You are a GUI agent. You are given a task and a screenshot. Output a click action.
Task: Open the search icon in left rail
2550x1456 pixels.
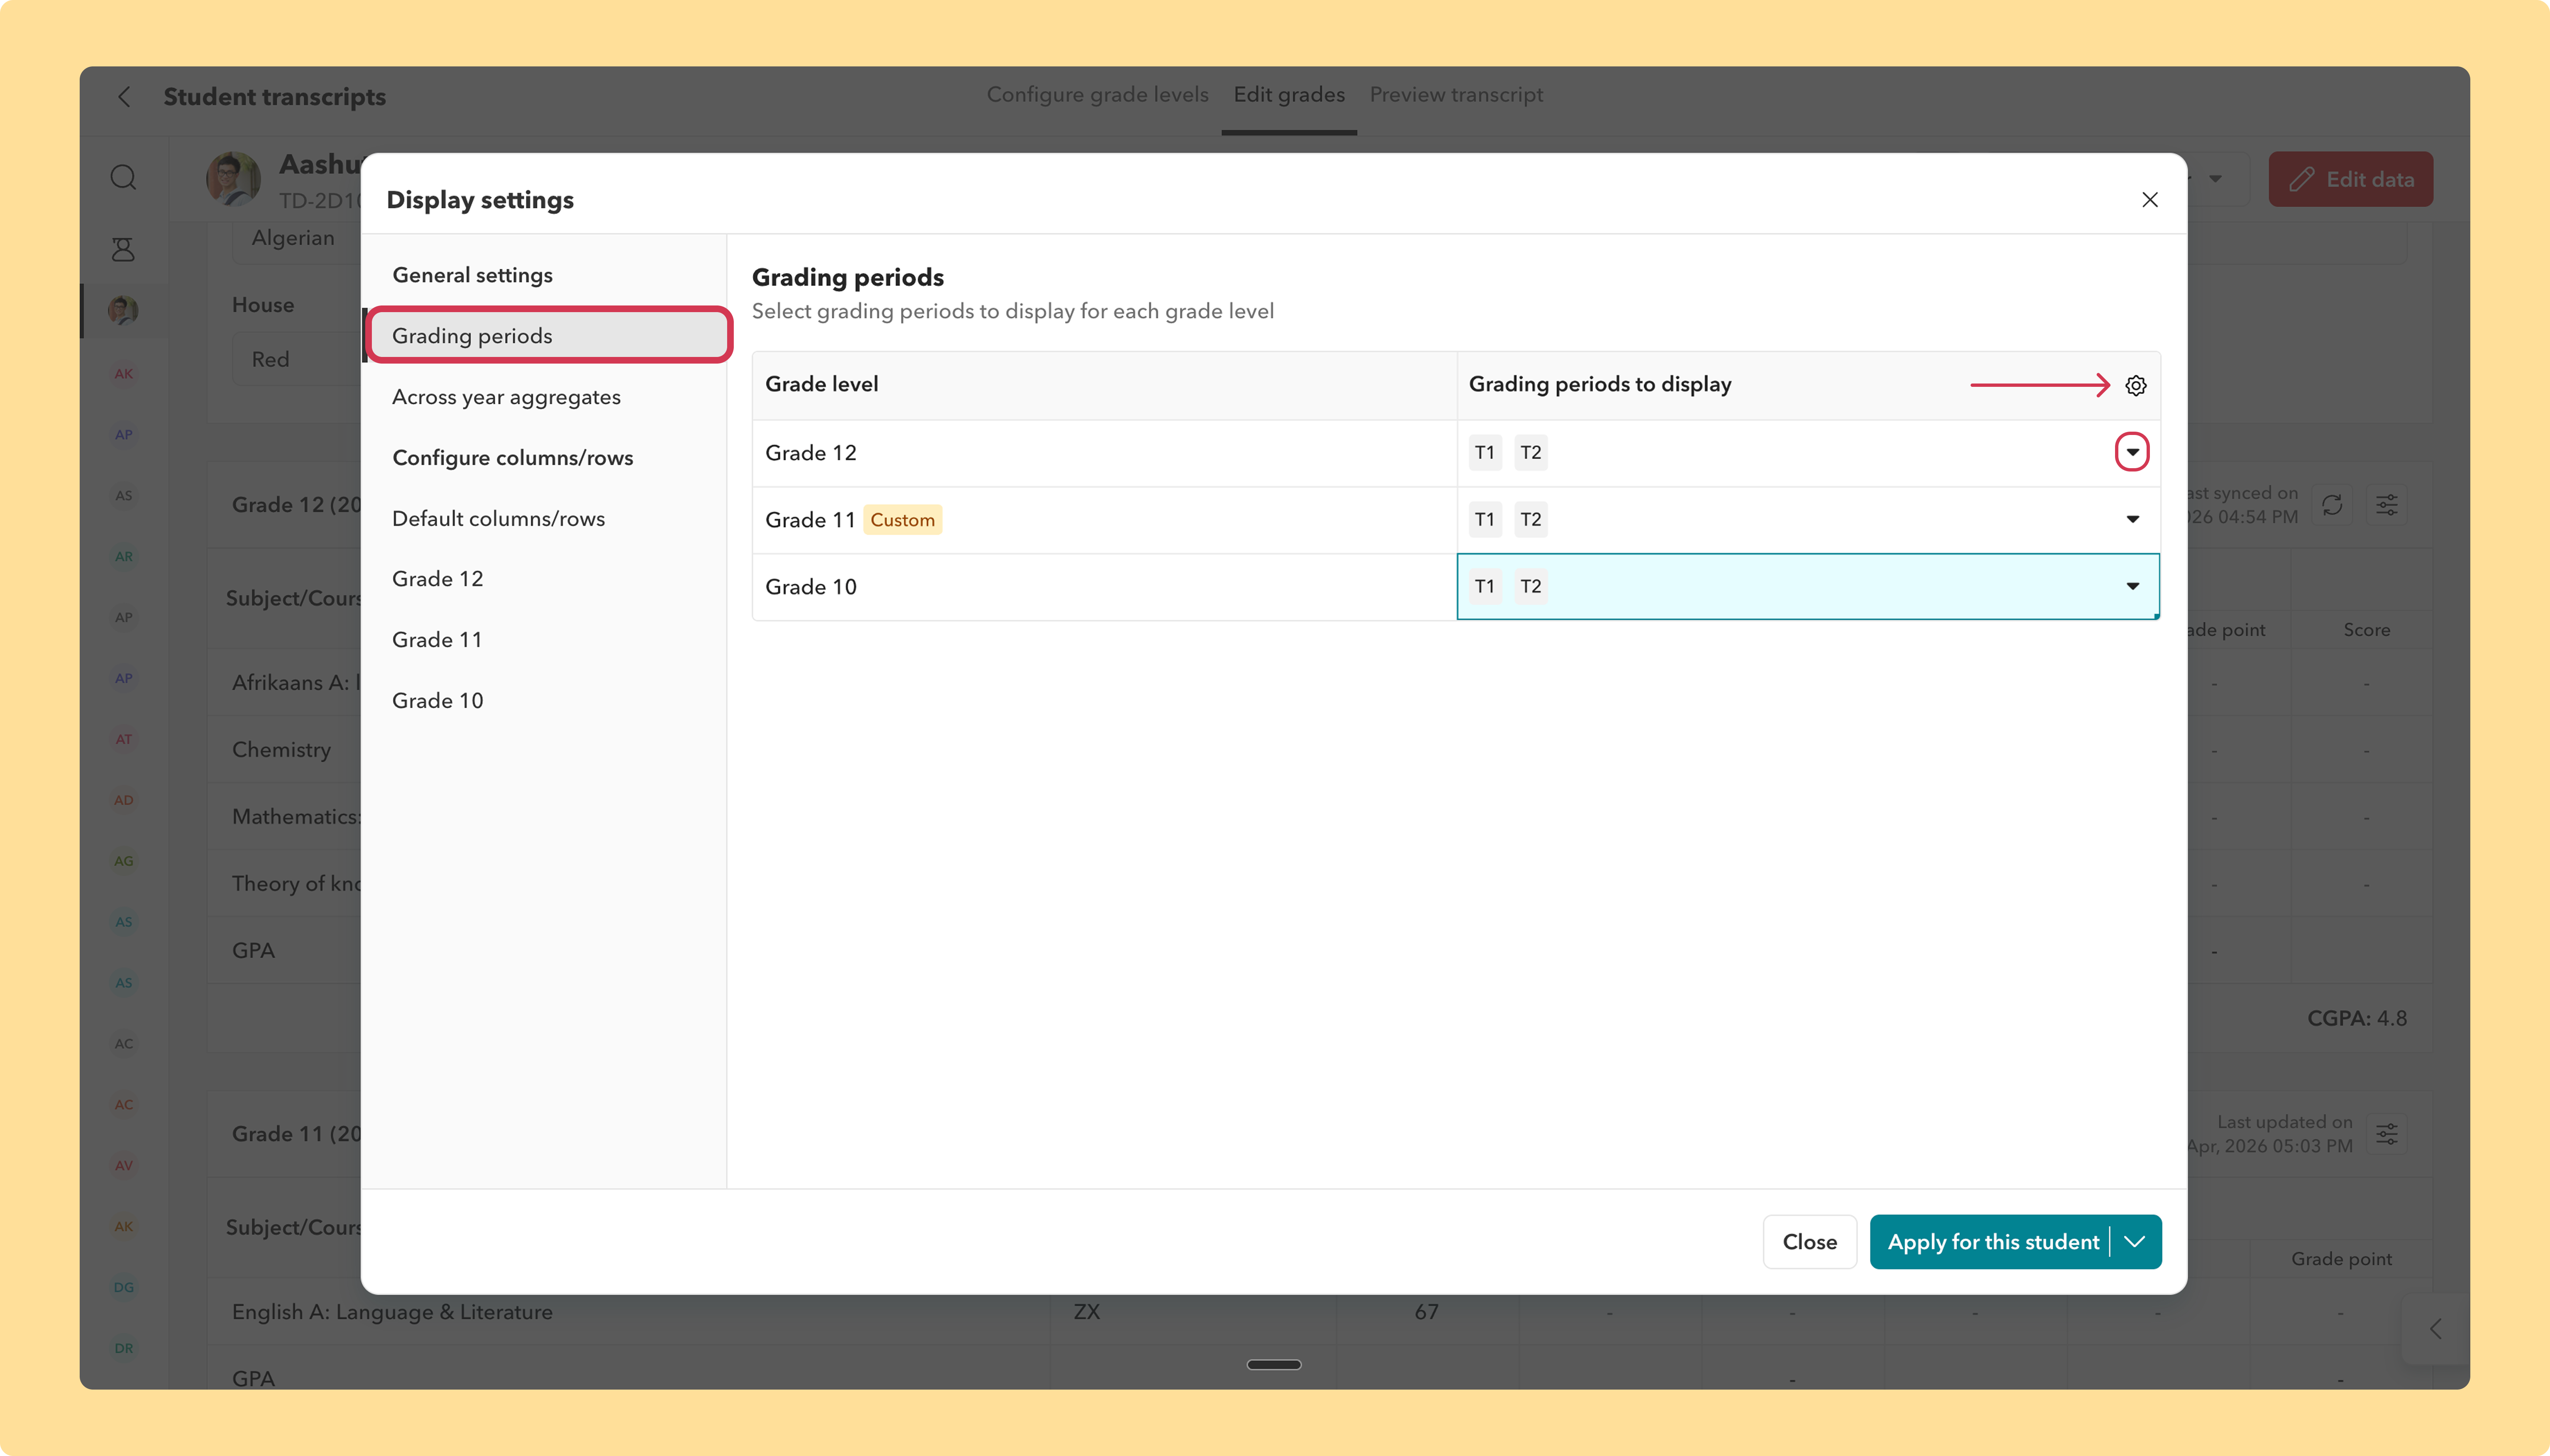click(123, 178)
